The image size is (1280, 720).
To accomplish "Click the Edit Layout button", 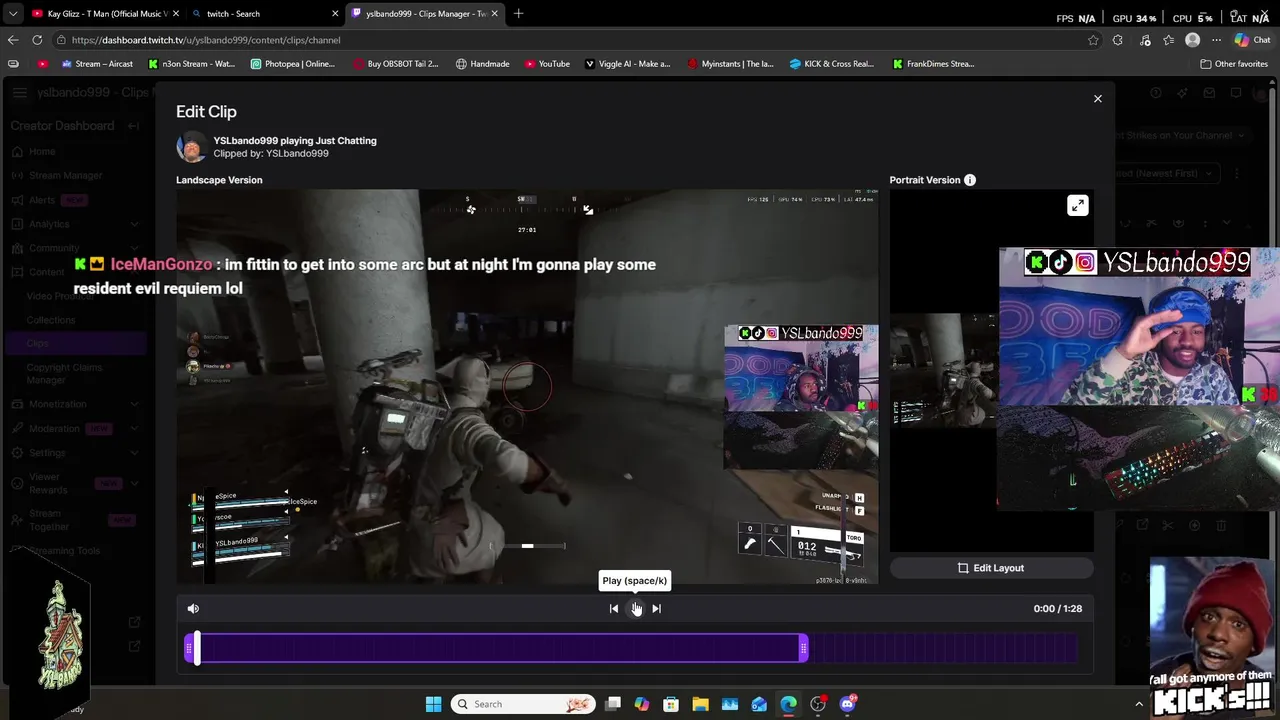I will 991,568.
